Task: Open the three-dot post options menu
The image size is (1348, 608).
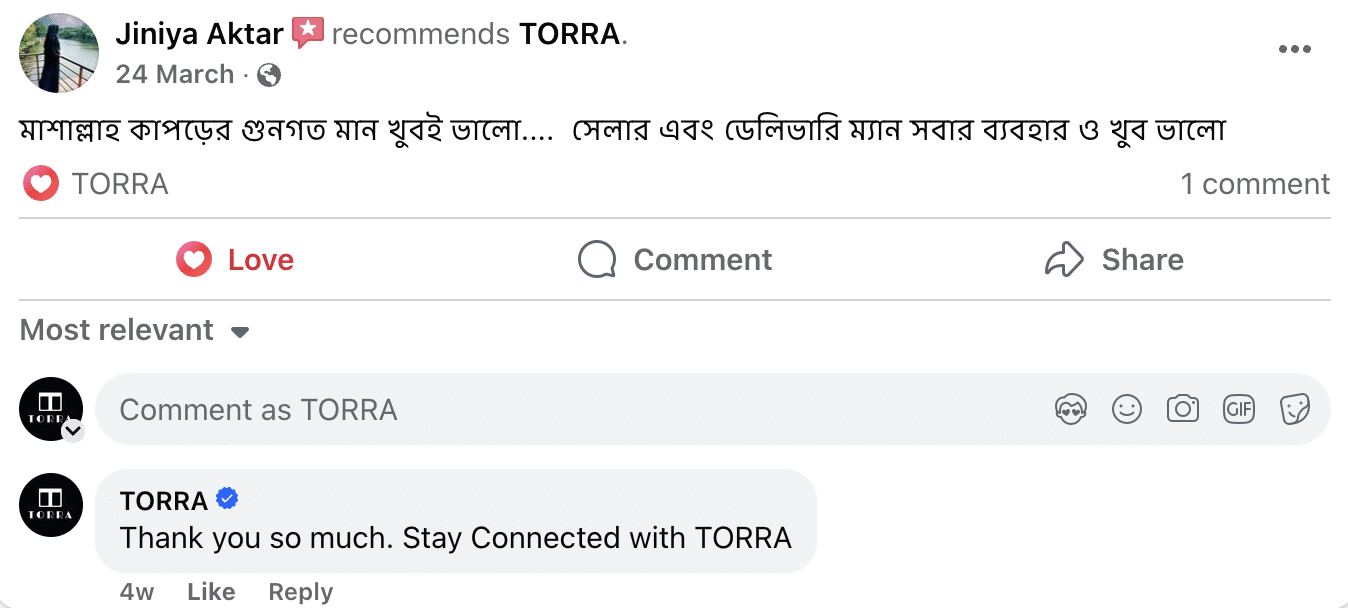Action: pos(1294,50)
